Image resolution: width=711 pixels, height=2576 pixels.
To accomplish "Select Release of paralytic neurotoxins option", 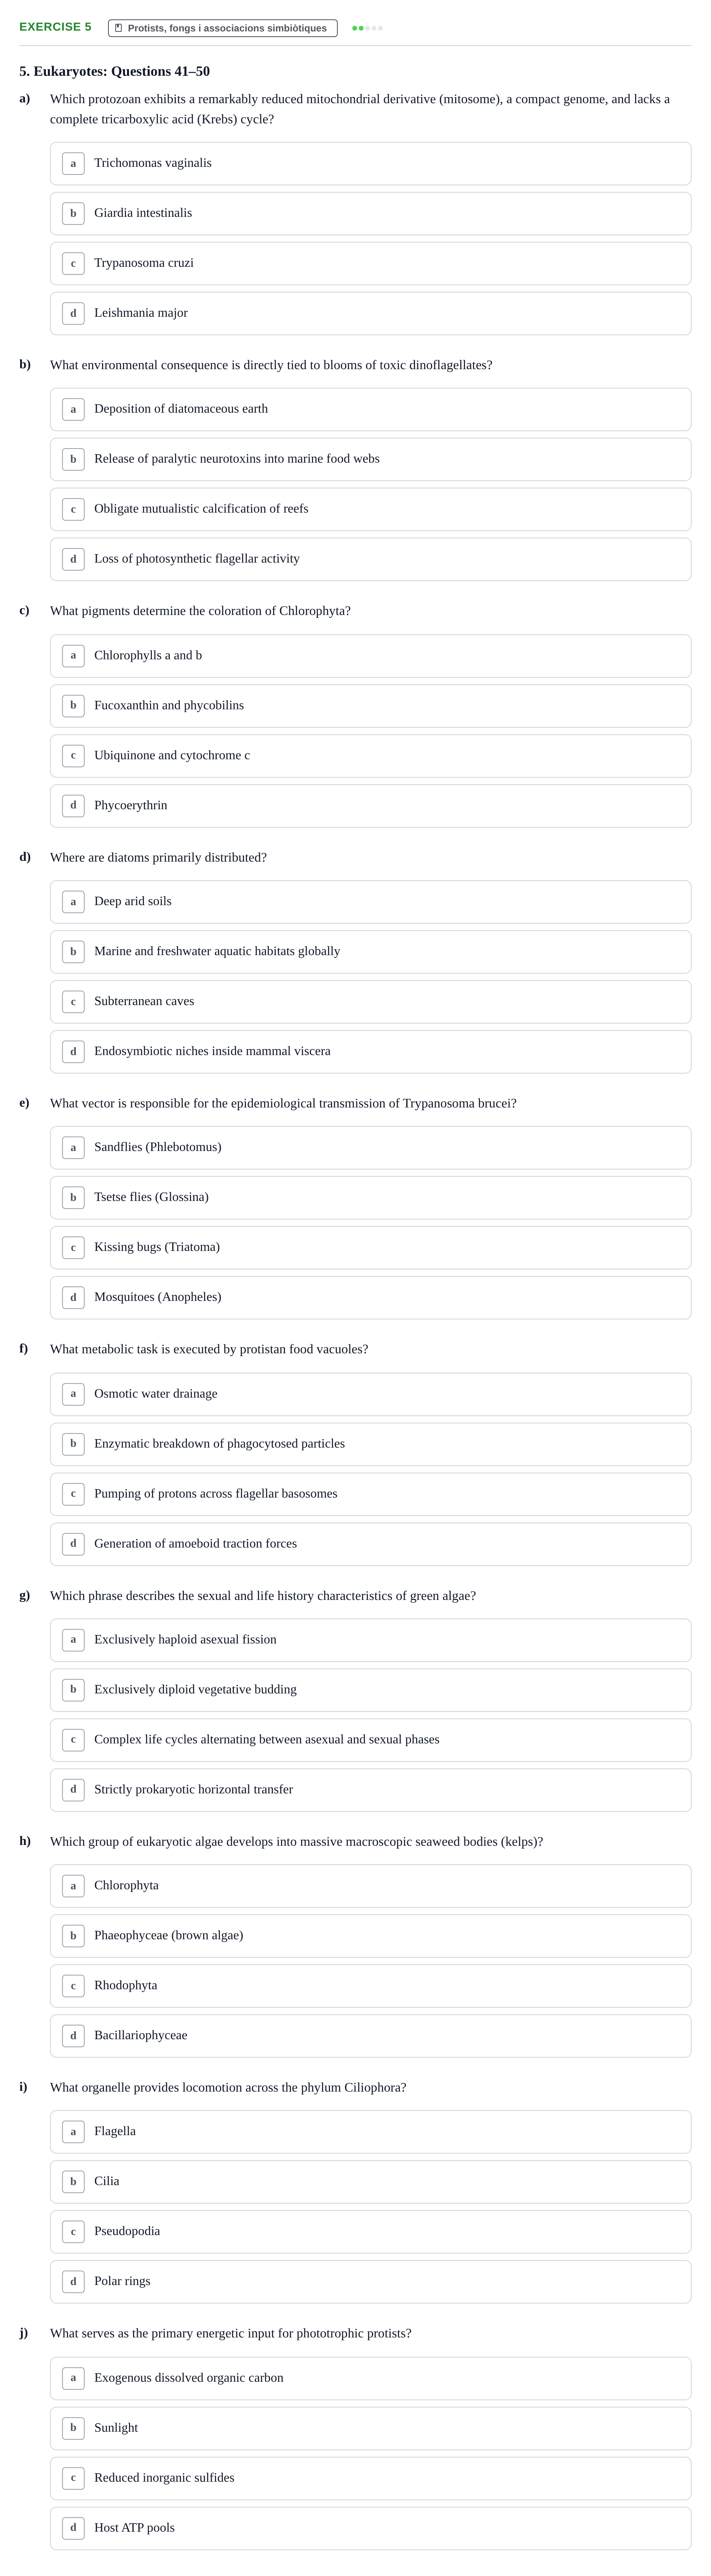I will click(370, 459).
